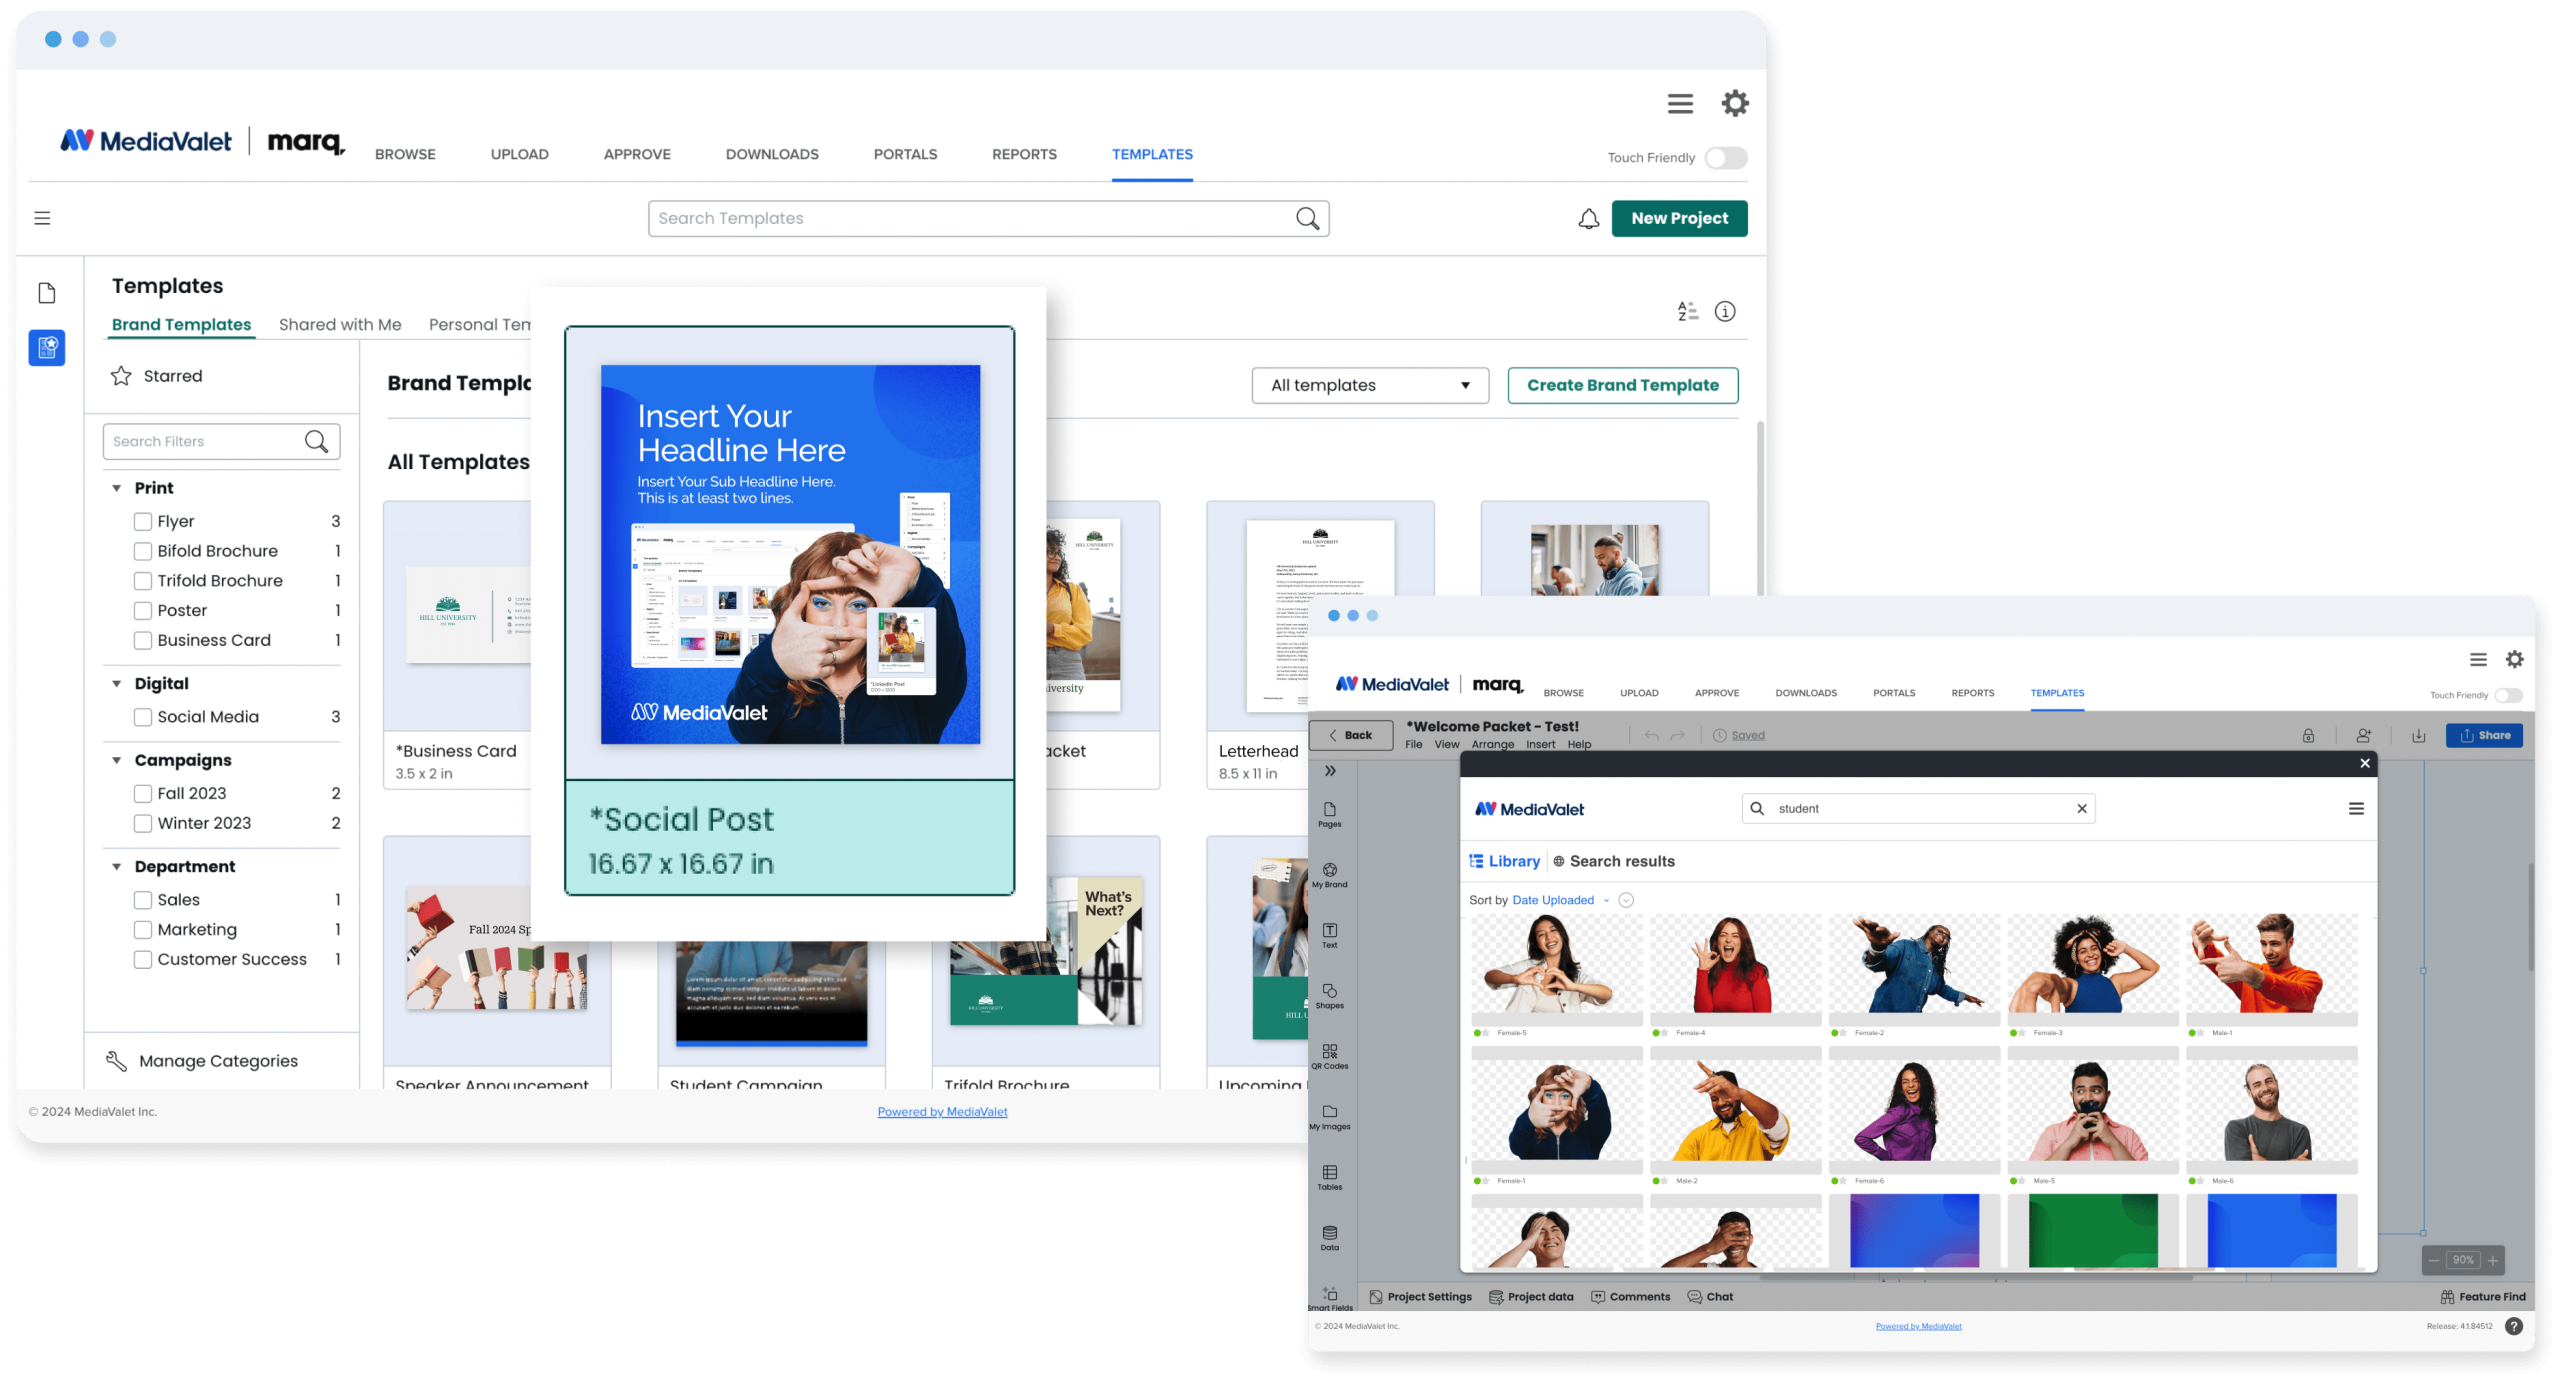Open the Date Uploaded sort dropdown

1560,900
